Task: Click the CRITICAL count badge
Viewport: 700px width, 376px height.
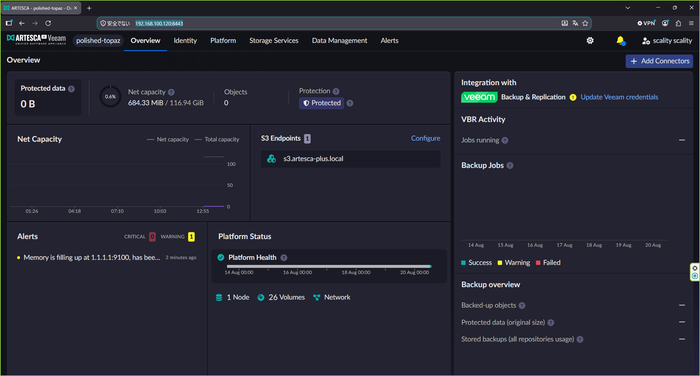Action: click(x=152, y=237)
